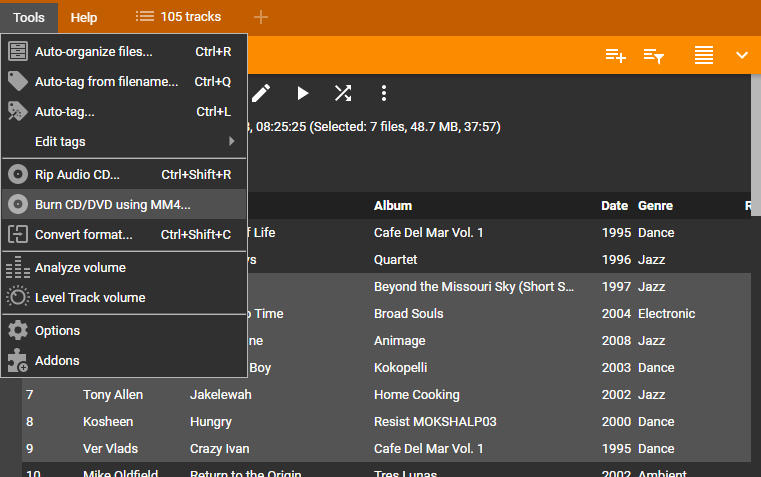The width and height of the screenshot is (761, 477).
Task: Open the Help menu
Action: tap(84, 17)
